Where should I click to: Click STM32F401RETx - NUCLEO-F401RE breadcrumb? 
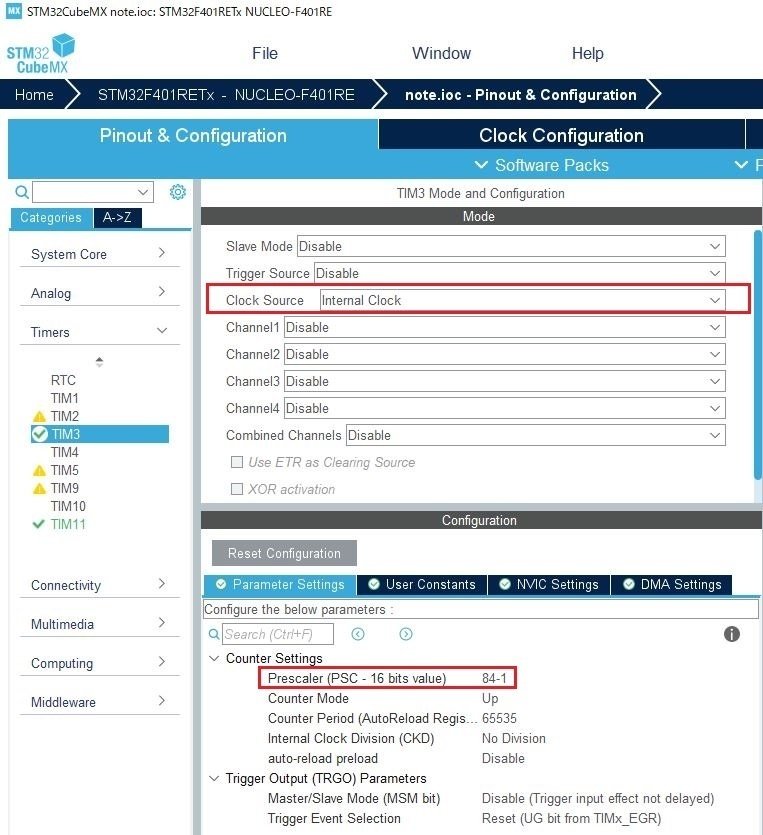point(226,95)
